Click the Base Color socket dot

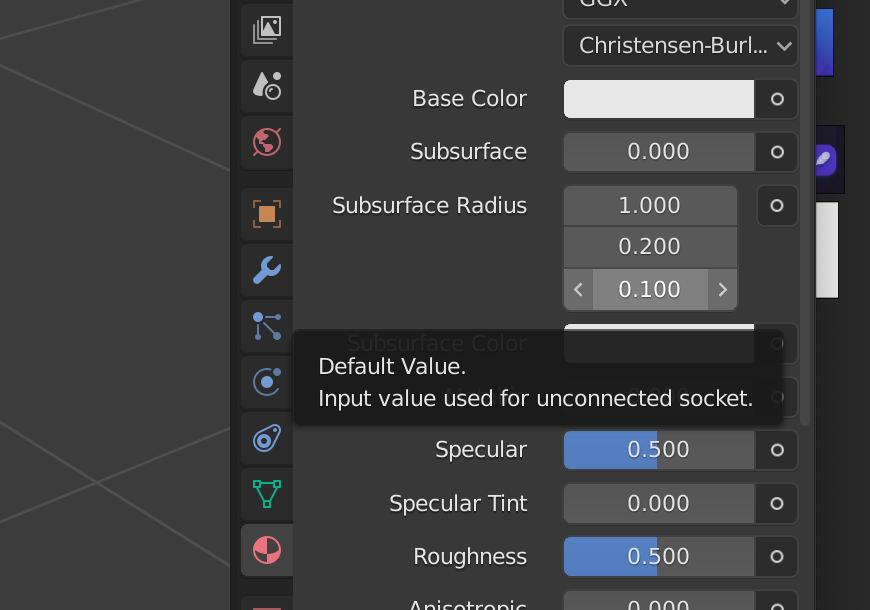coord(777,99)
